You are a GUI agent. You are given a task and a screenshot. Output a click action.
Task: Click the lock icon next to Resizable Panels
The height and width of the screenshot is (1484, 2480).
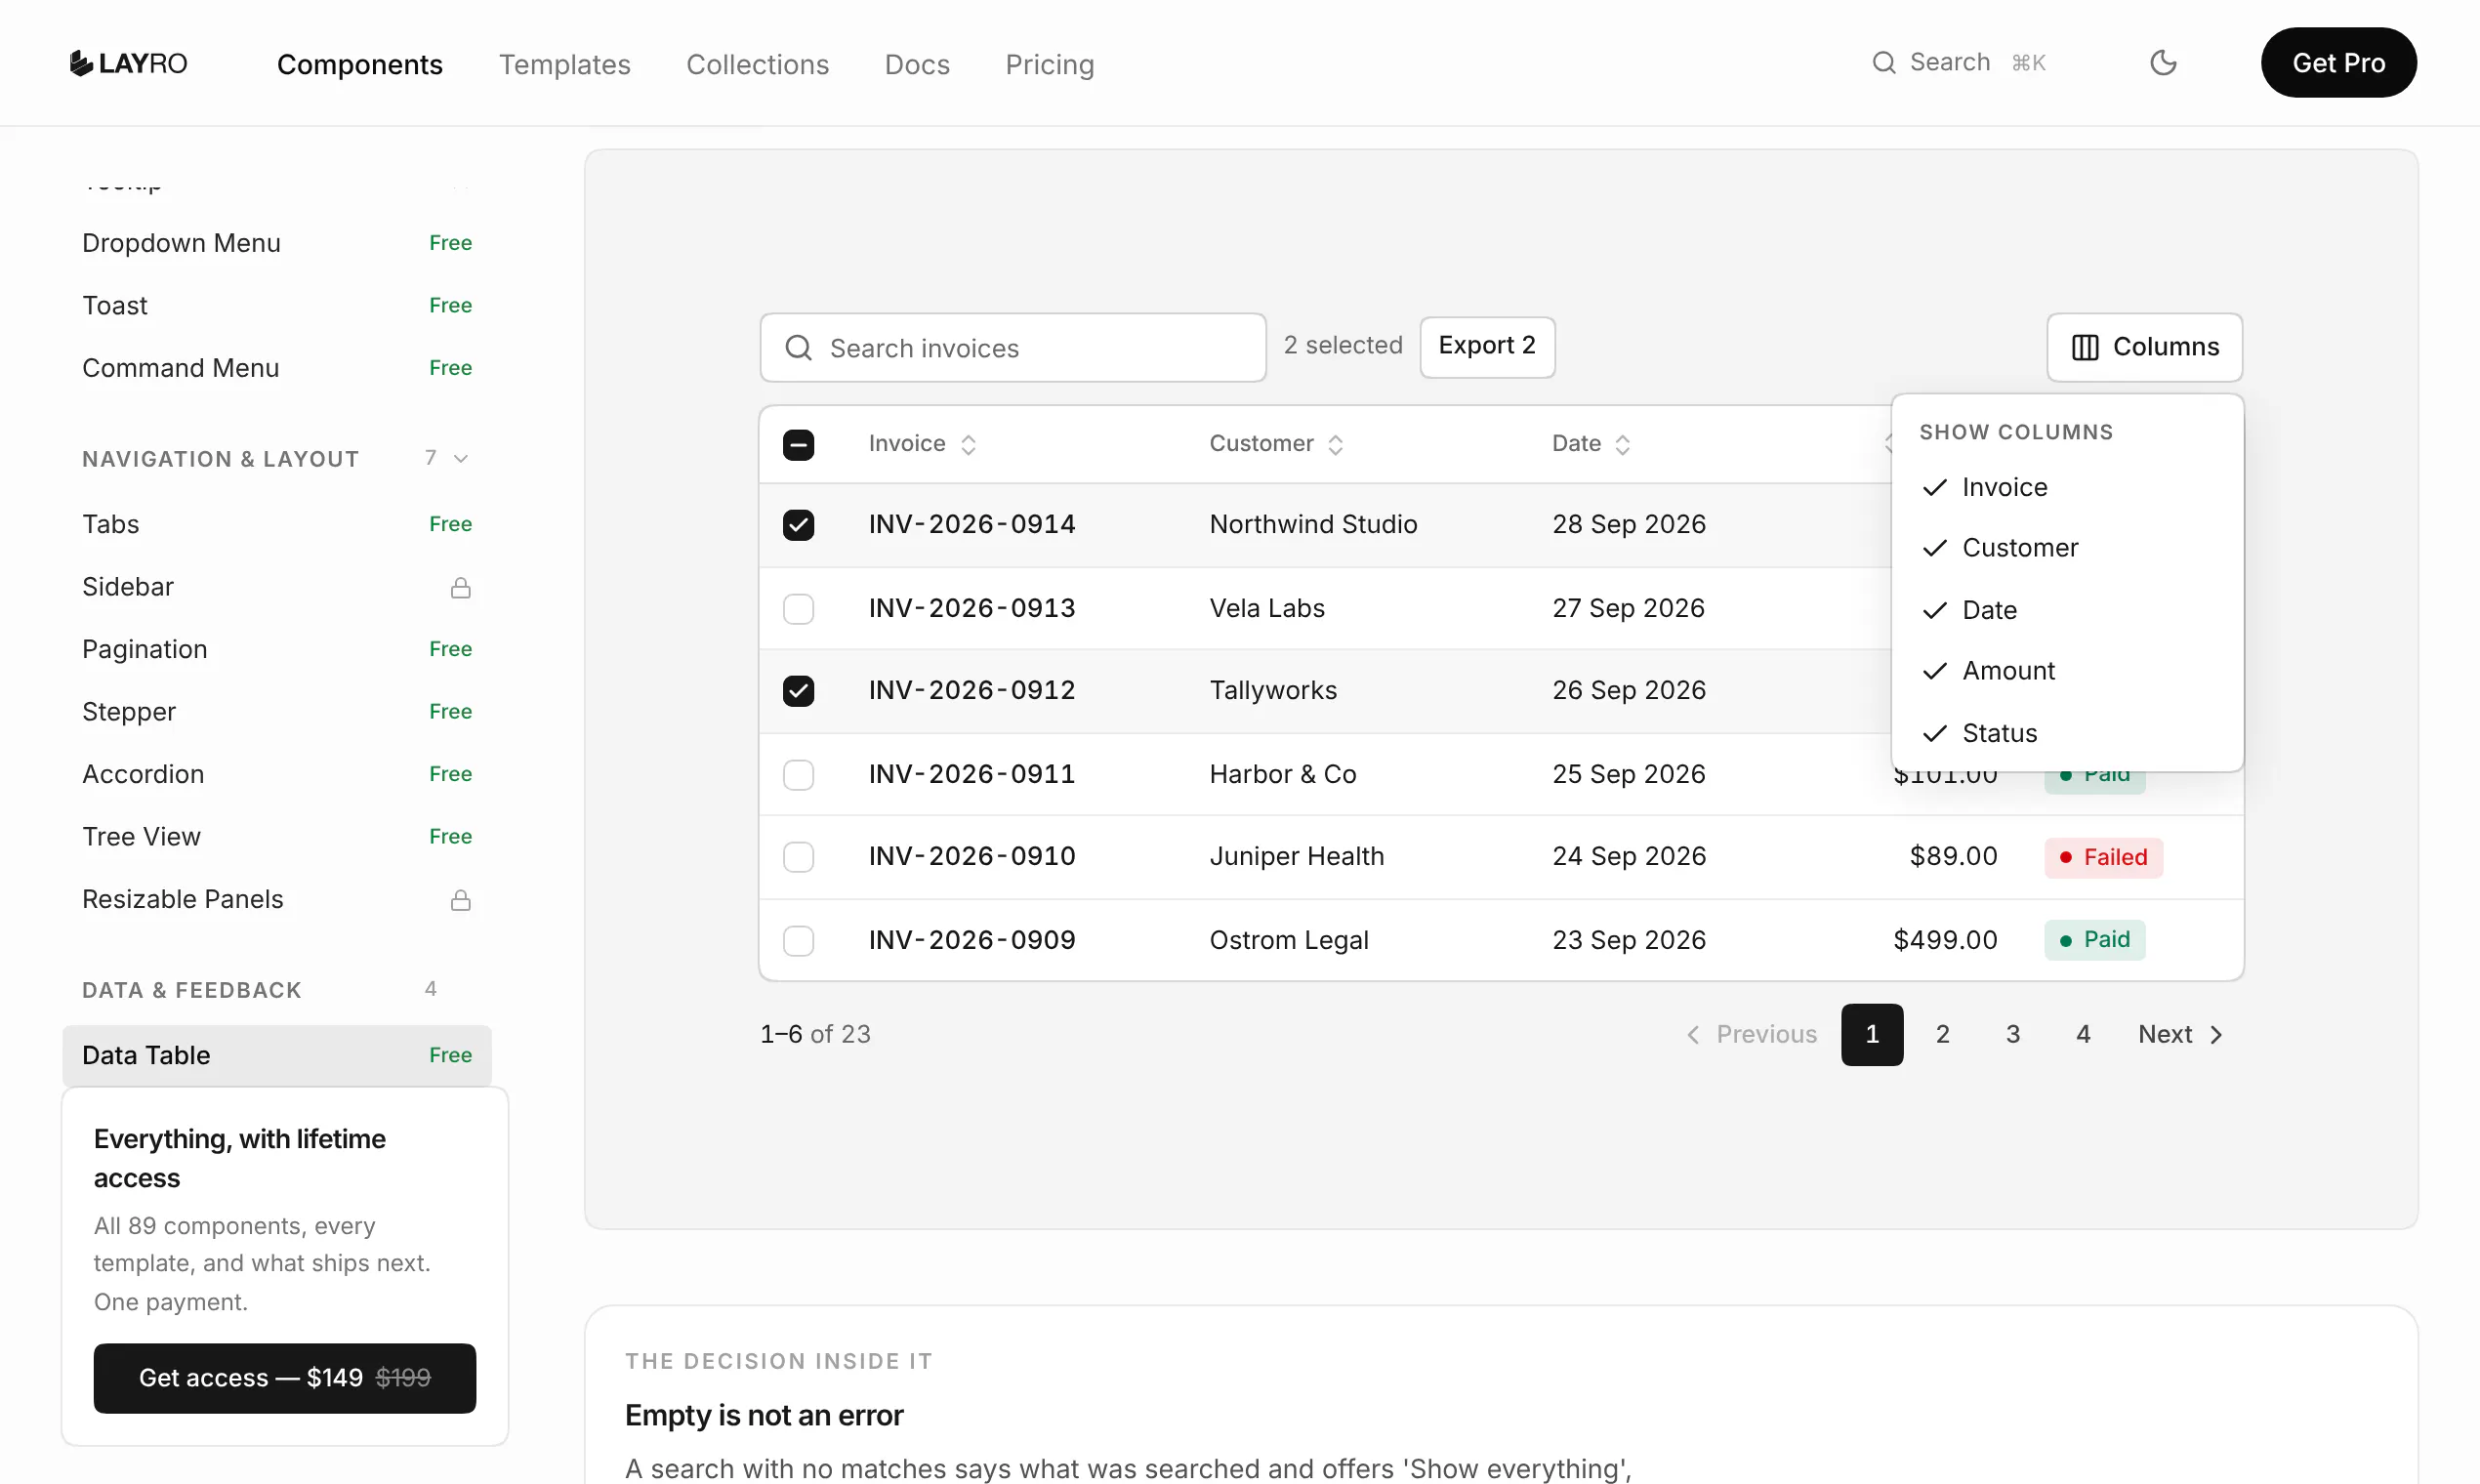(460, 900)
